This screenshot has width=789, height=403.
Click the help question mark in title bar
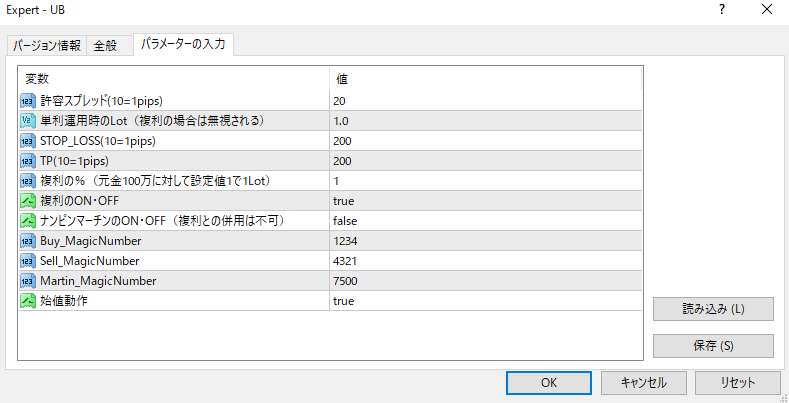click(721, 9)
